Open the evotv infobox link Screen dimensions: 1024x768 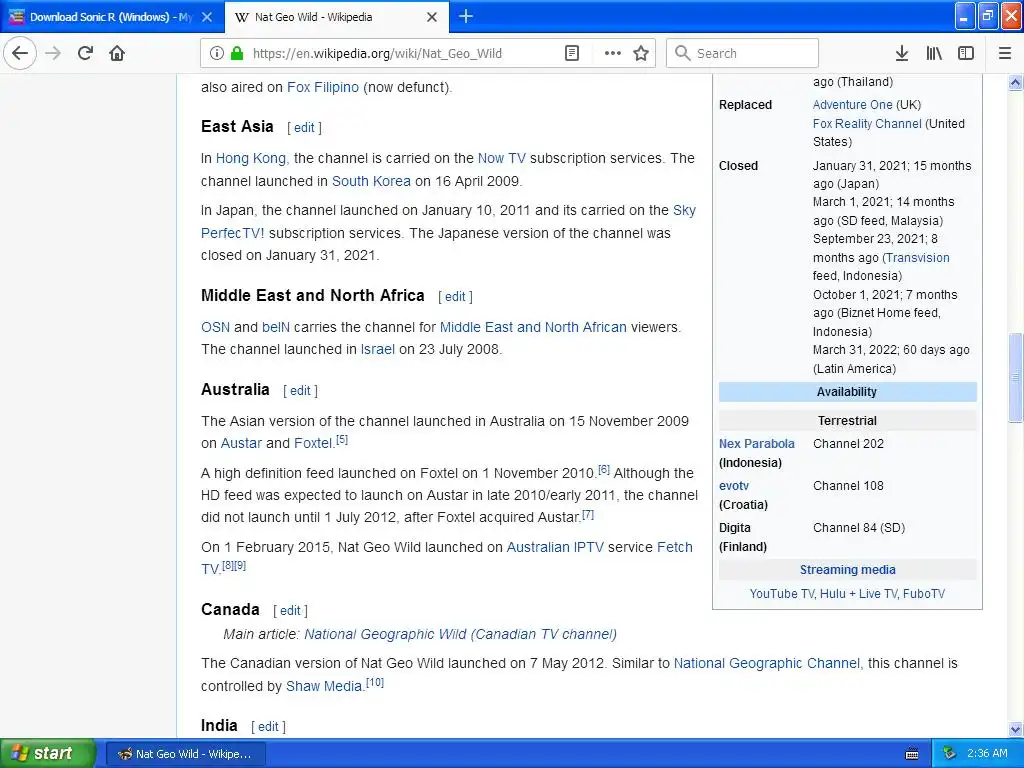pos(734,486)
